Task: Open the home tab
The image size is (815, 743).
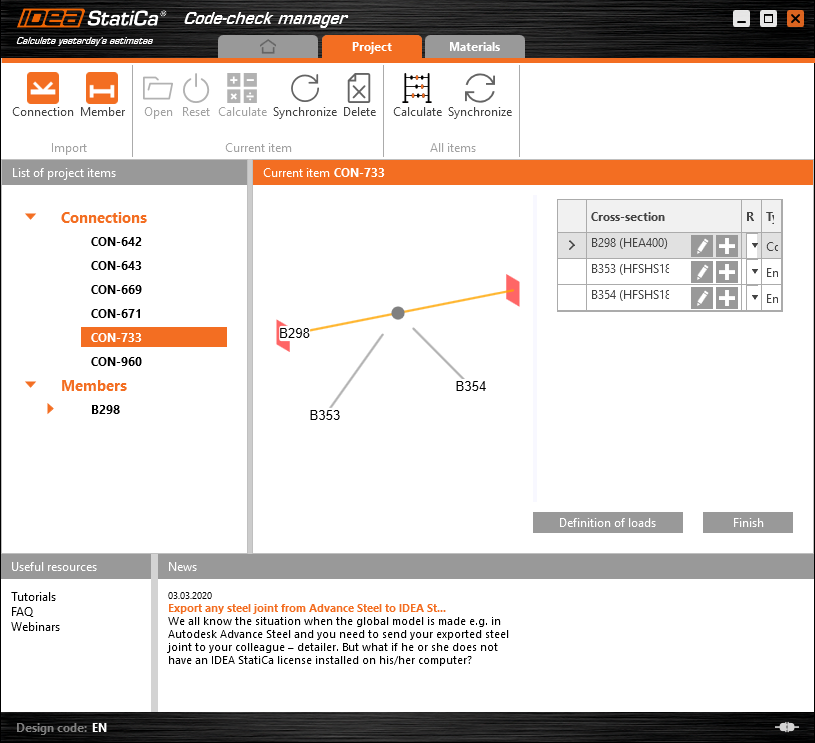Action: click(x=267, y=46)
